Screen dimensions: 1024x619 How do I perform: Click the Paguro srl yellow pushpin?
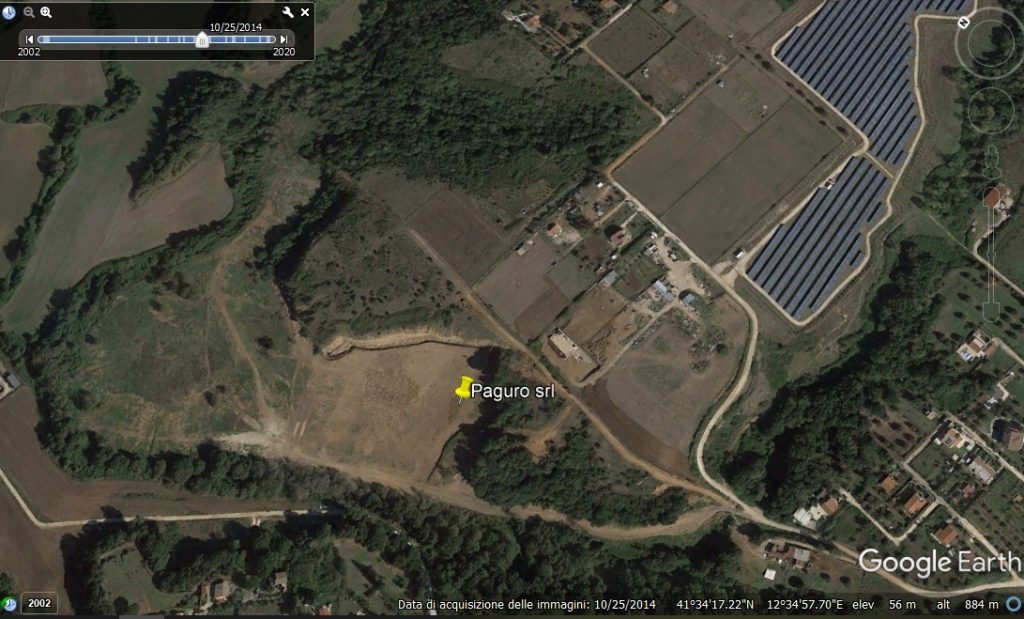(464, 388)
